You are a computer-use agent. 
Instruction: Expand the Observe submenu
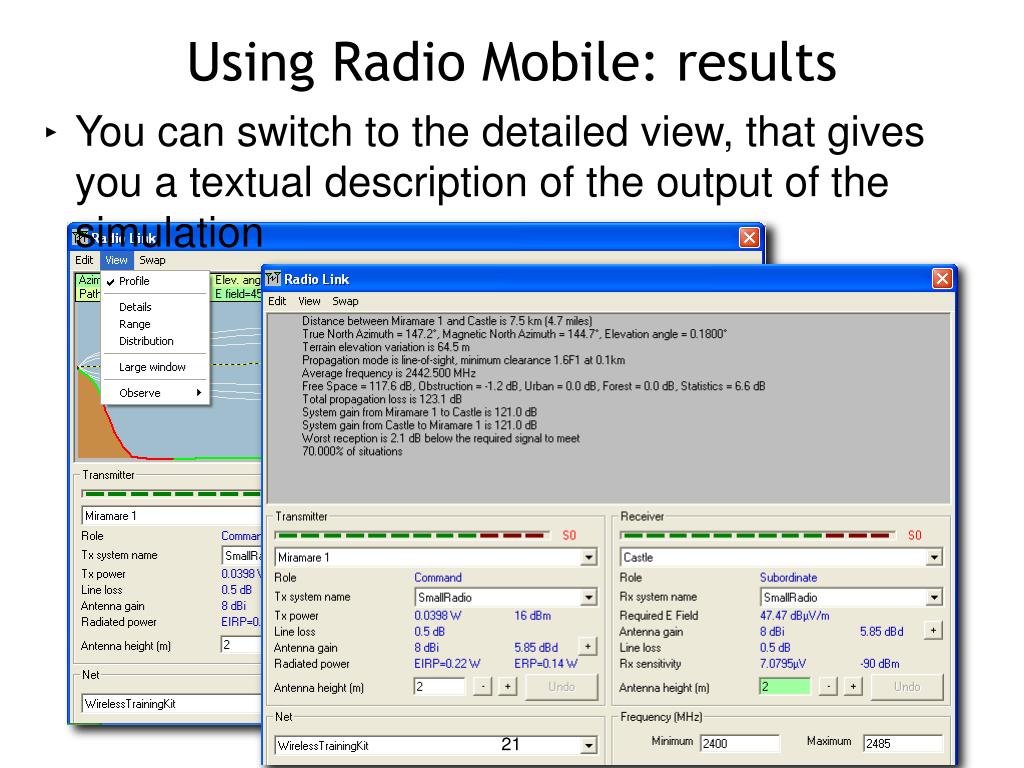tap(155, 392)
